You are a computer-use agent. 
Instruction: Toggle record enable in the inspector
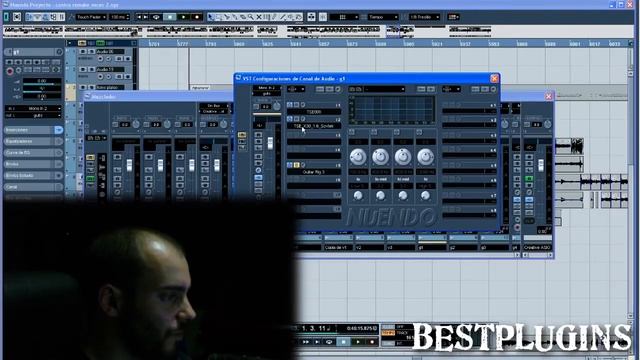click(x=10, y=71)
